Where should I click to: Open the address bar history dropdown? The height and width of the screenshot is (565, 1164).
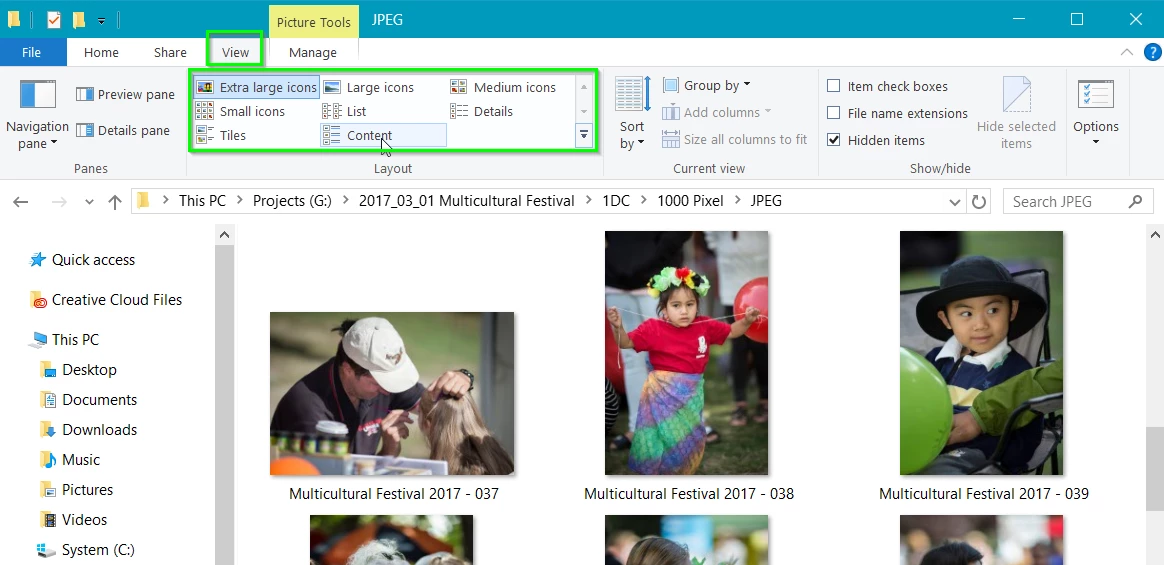955,202
